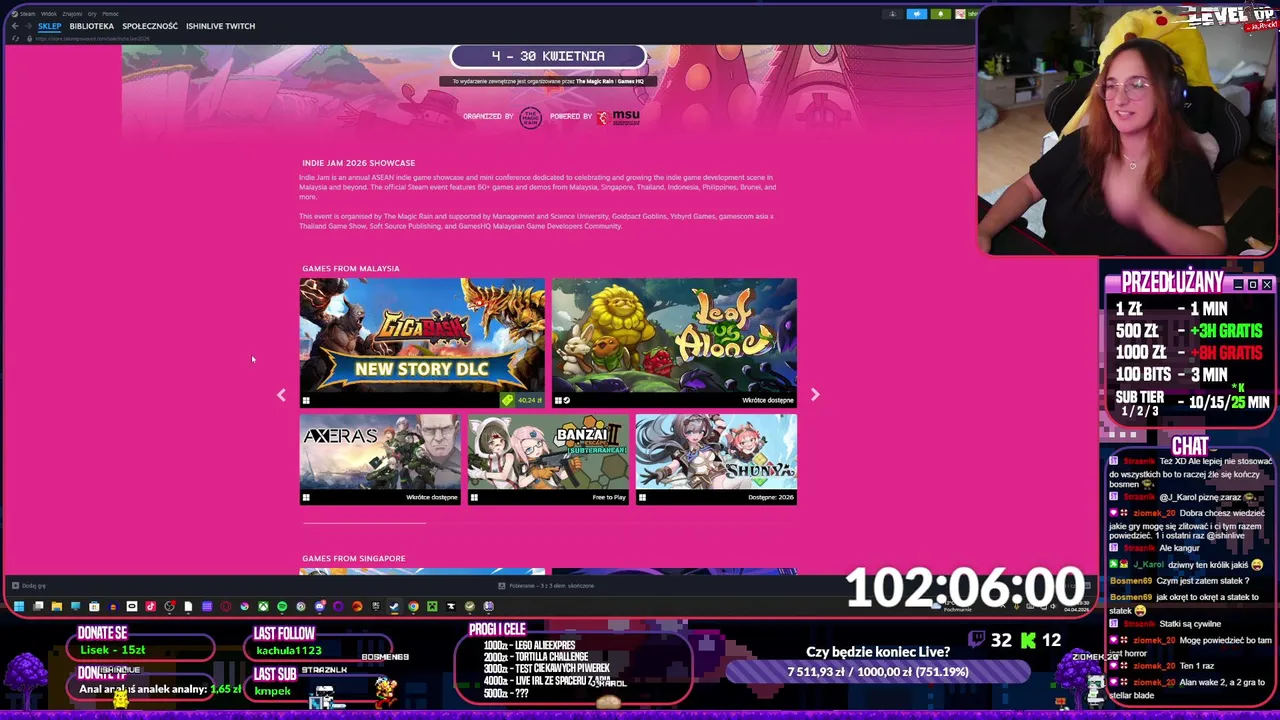
Task: Switch to Steam on the taskbar
Action: point(394,606)
